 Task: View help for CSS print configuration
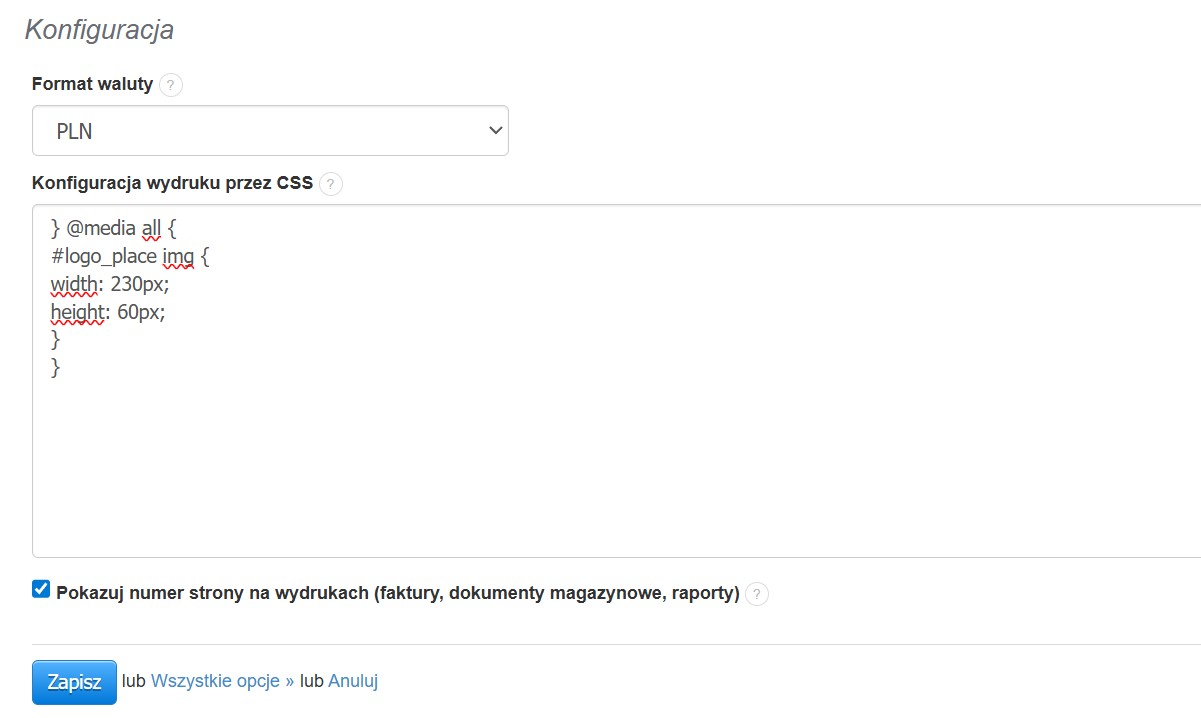[x=330, y=184]
